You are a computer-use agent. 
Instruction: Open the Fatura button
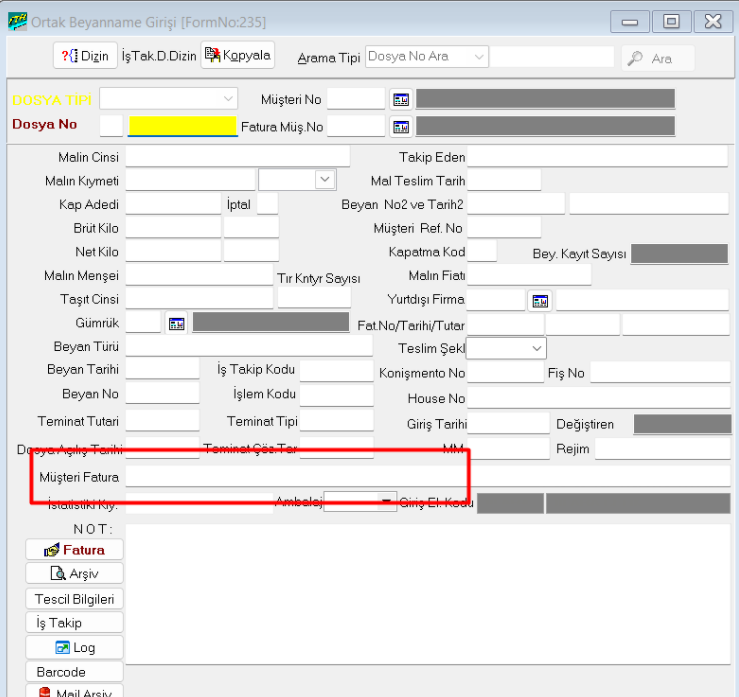[x=74, y=550]
